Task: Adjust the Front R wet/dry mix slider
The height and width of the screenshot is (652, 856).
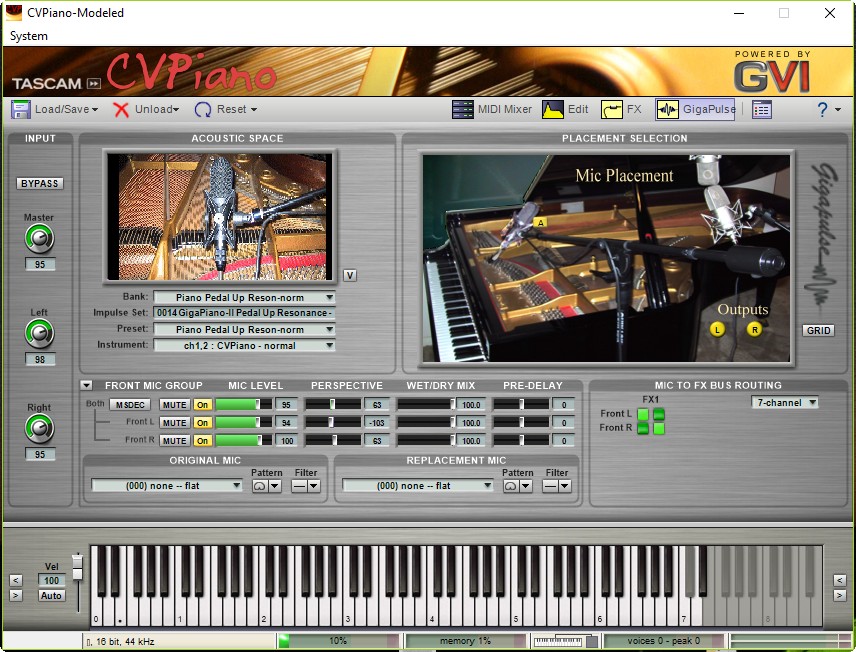Action: click(x=426, y=441)
